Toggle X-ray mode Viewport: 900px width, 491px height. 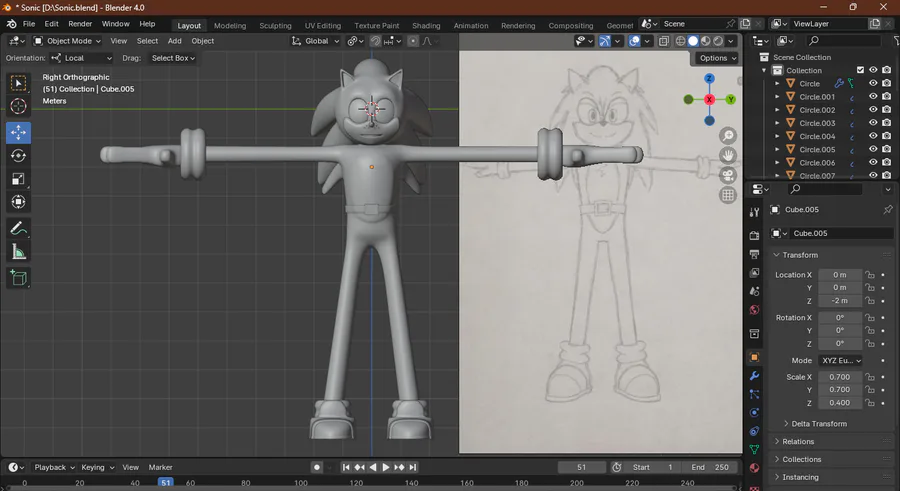click(664, 41)
